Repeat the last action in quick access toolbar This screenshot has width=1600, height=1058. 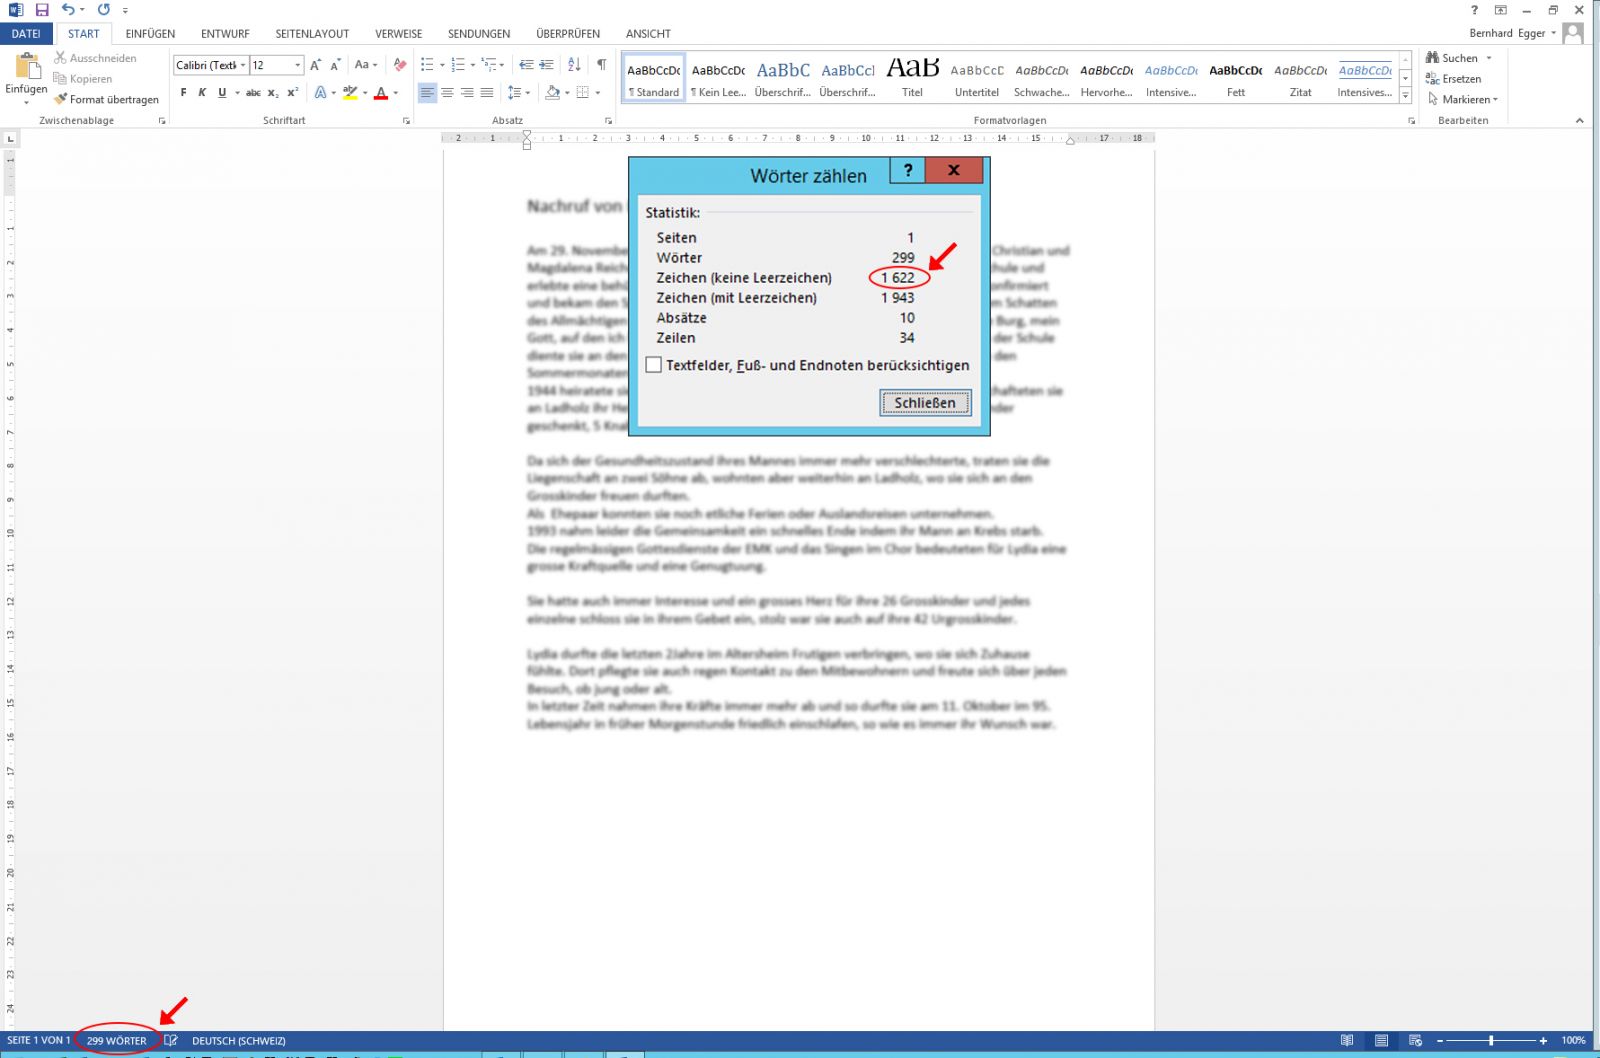point(104,10)
